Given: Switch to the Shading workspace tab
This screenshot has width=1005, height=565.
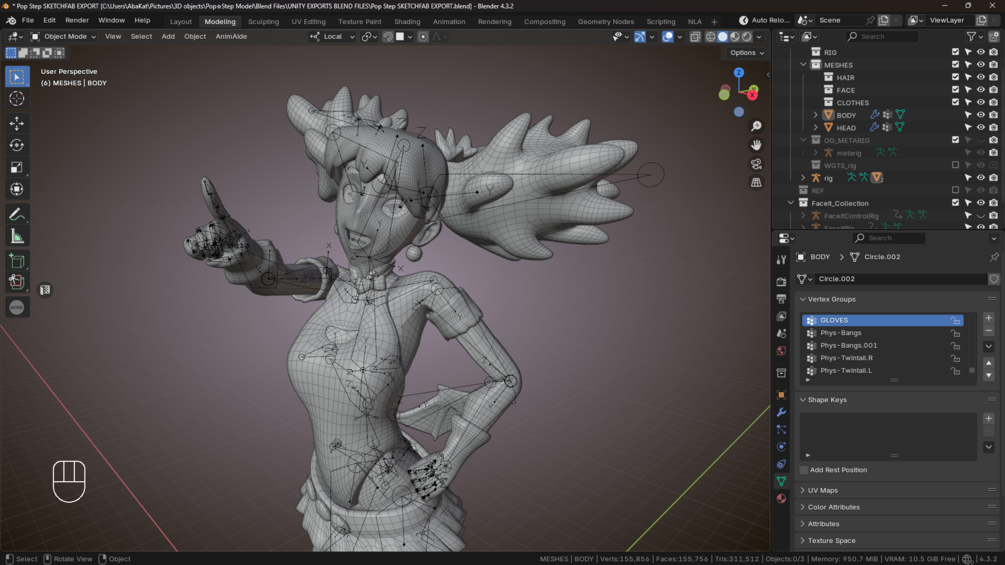Looking at the screenshot, I should [x=407, y=21].
